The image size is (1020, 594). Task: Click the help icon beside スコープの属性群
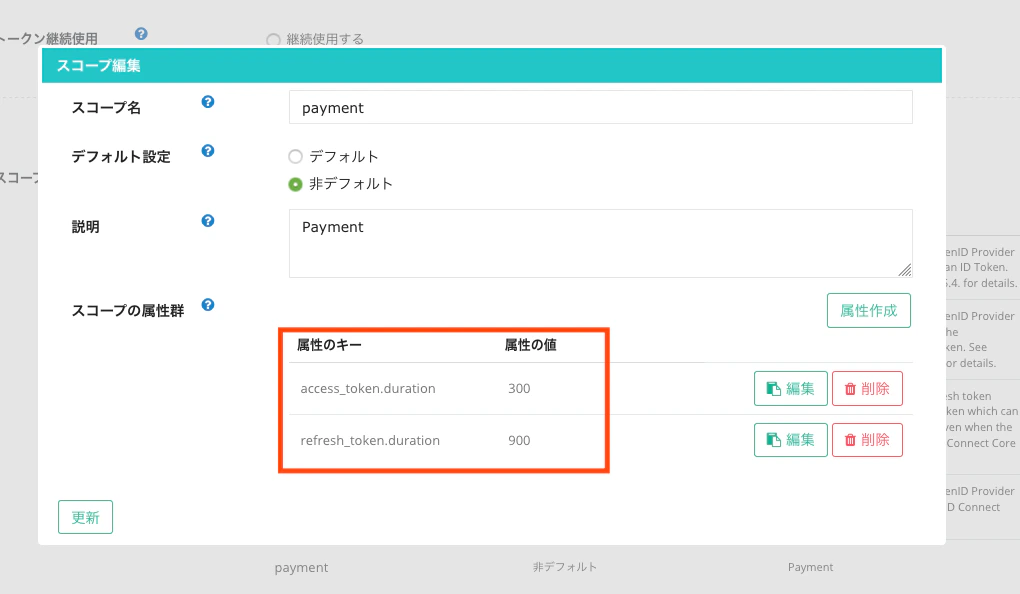pyautogui.click(x=207, y=306)
